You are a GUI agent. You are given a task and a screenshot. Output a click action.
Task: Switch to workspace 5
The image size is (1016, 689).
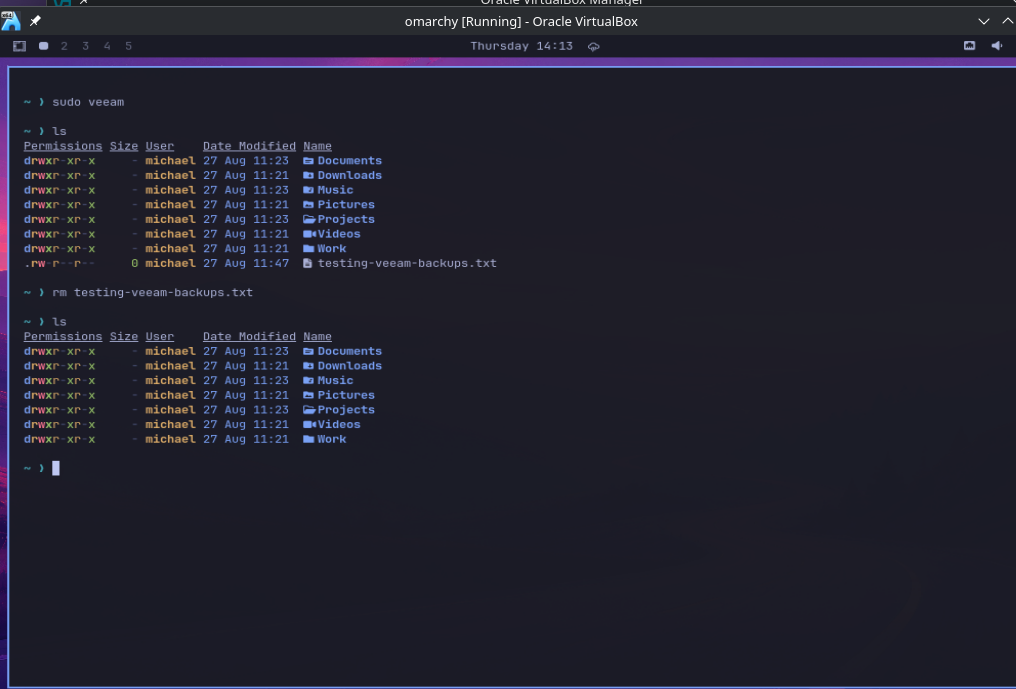128,46
